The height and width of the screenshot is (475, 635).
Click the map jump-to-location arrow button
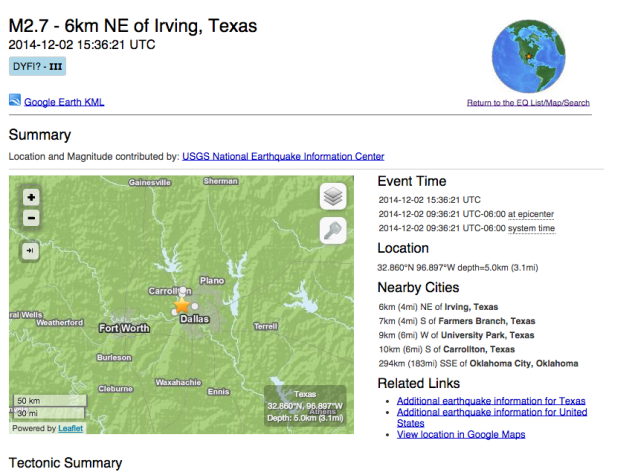point(30,251)
